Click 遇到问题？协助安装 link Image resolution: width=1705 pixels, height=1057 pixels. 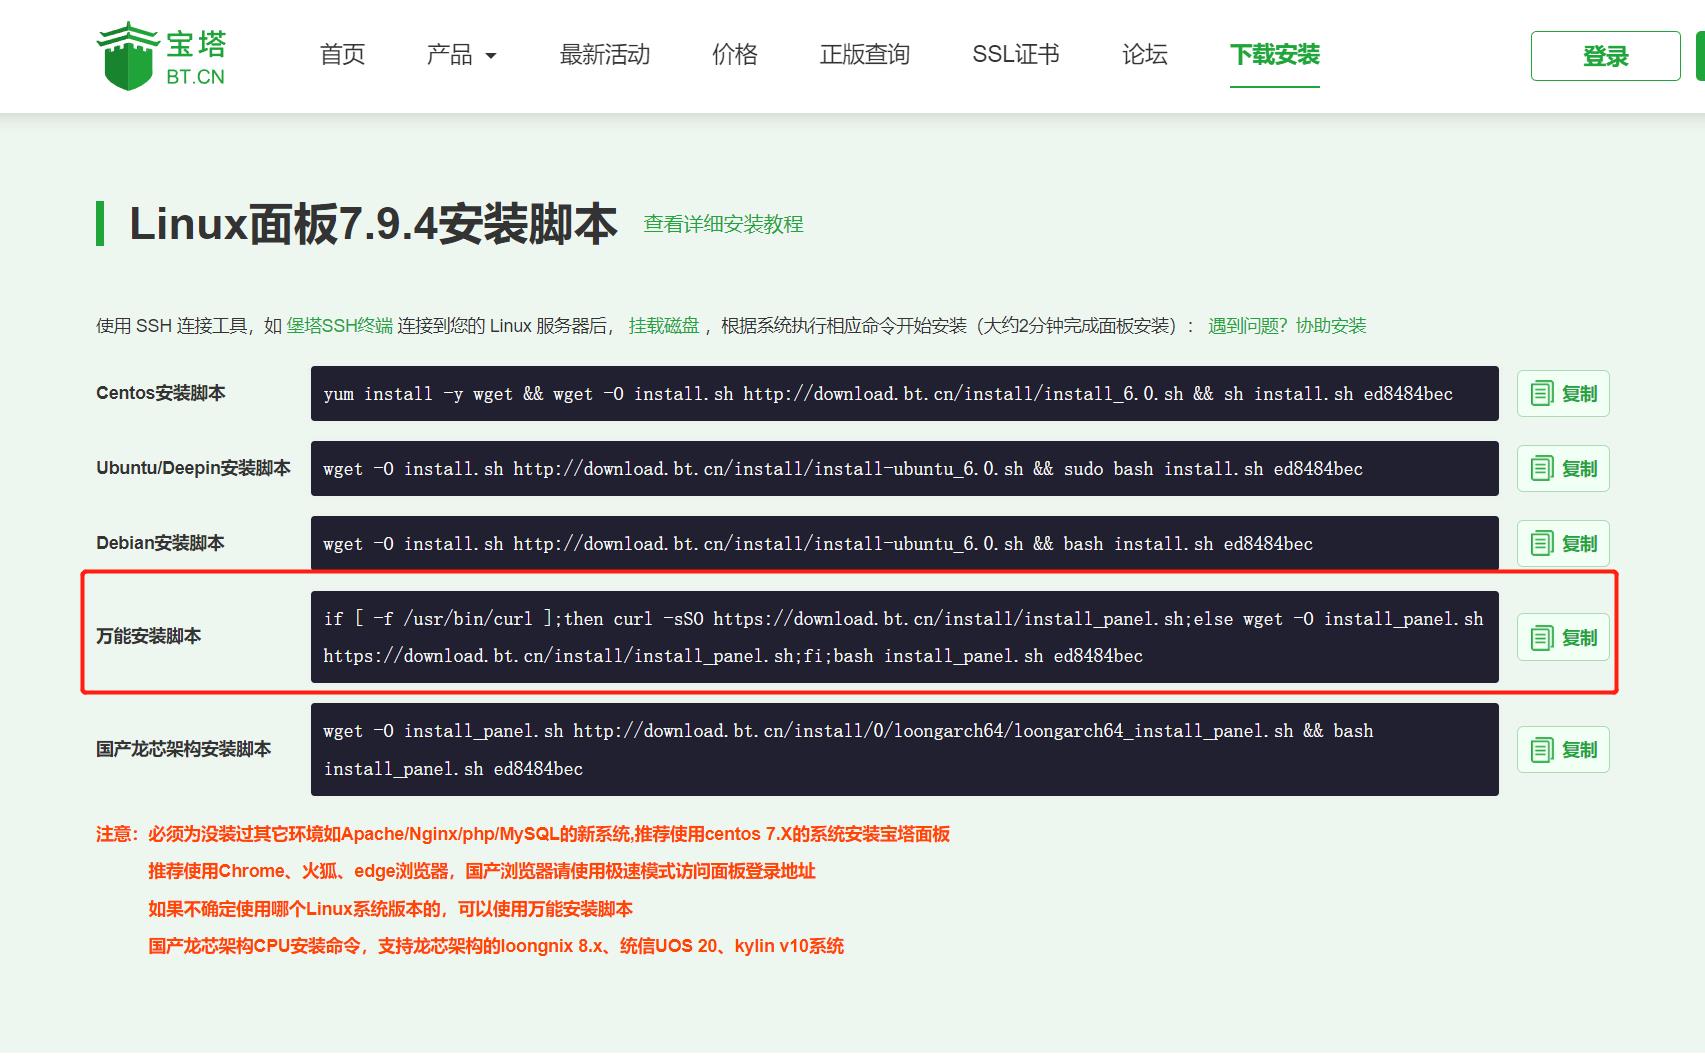(x=1287, y=326)
